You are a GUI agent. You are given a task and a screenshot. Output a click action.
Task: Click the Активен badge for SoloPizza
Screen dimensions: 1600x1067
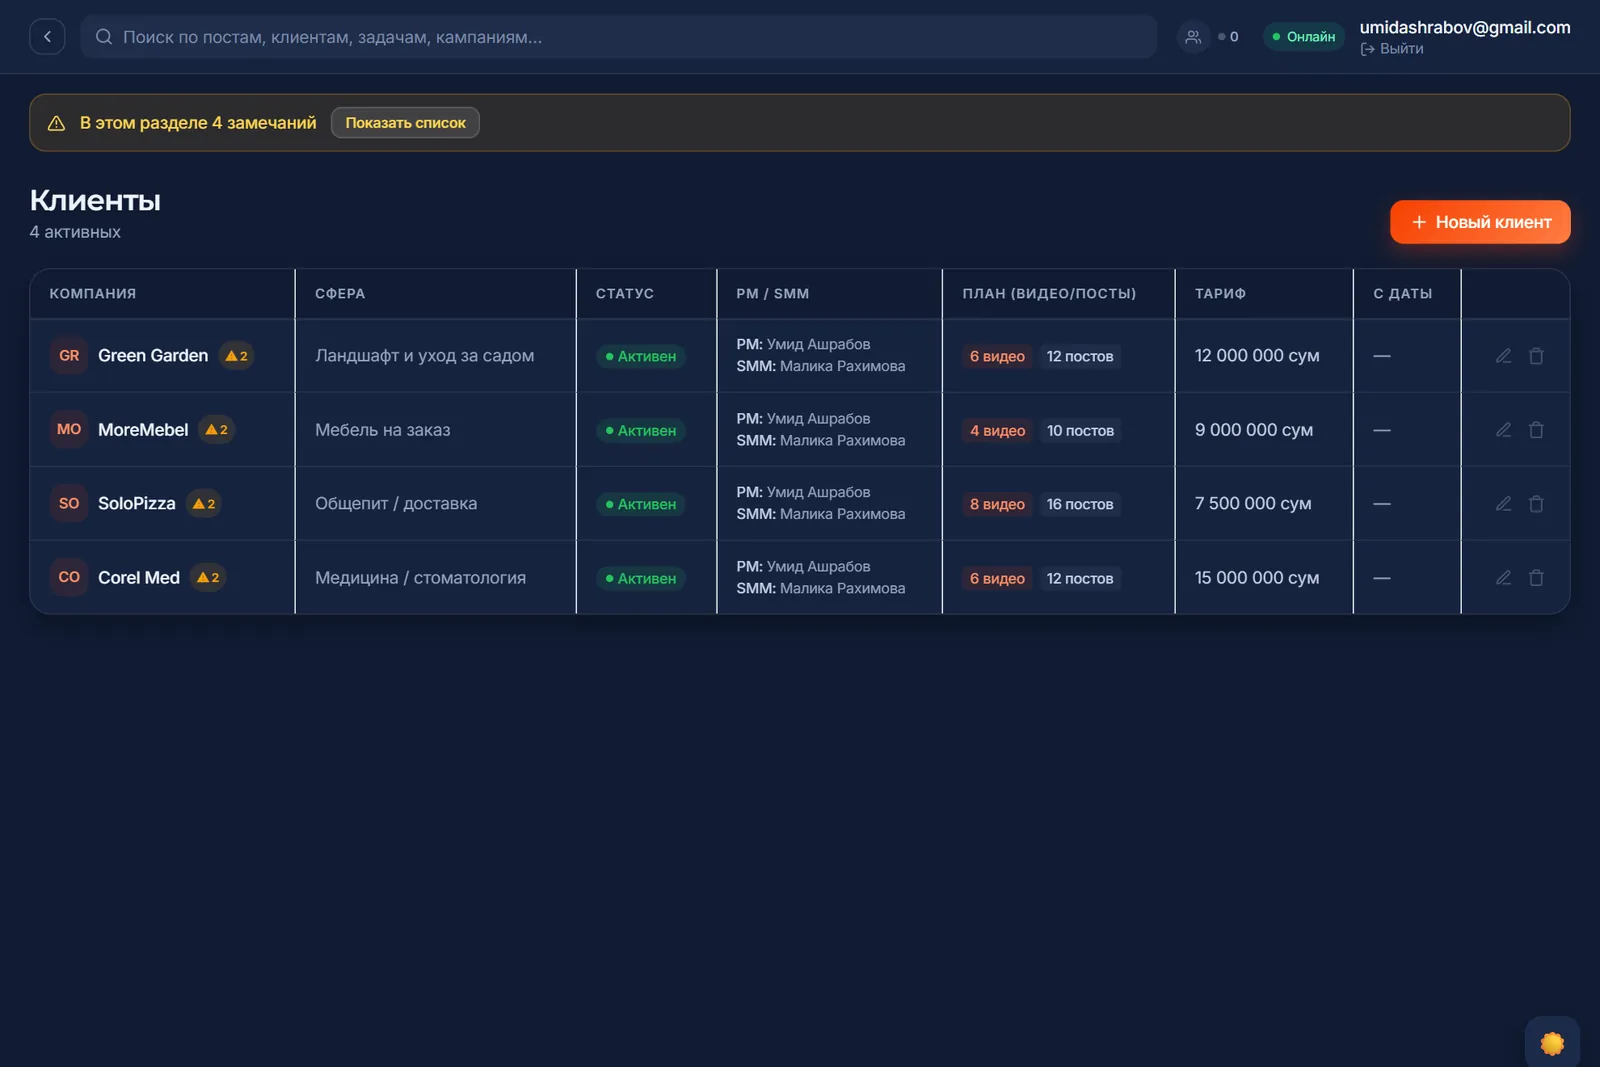click(x=641, y=504)
